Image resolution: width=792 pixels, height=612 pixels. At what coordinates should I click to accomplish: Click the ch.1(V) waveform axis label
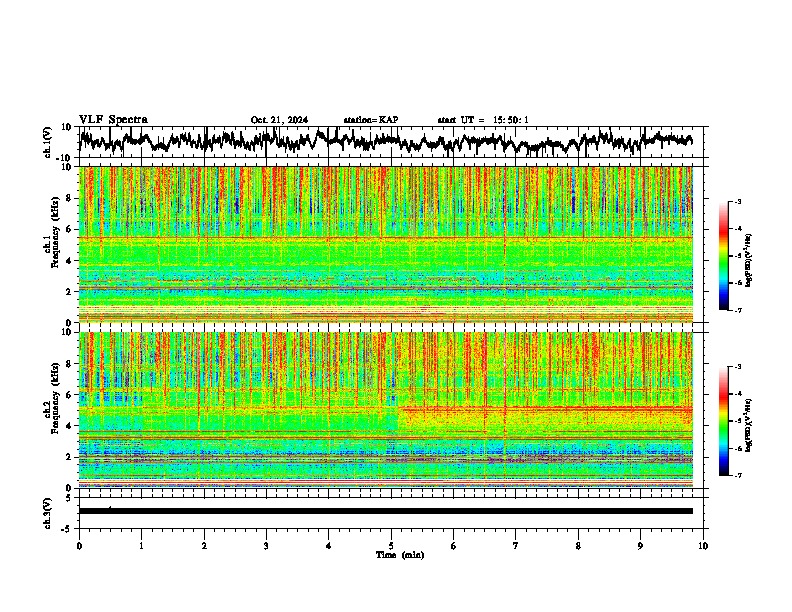click(x=47, y=142)
